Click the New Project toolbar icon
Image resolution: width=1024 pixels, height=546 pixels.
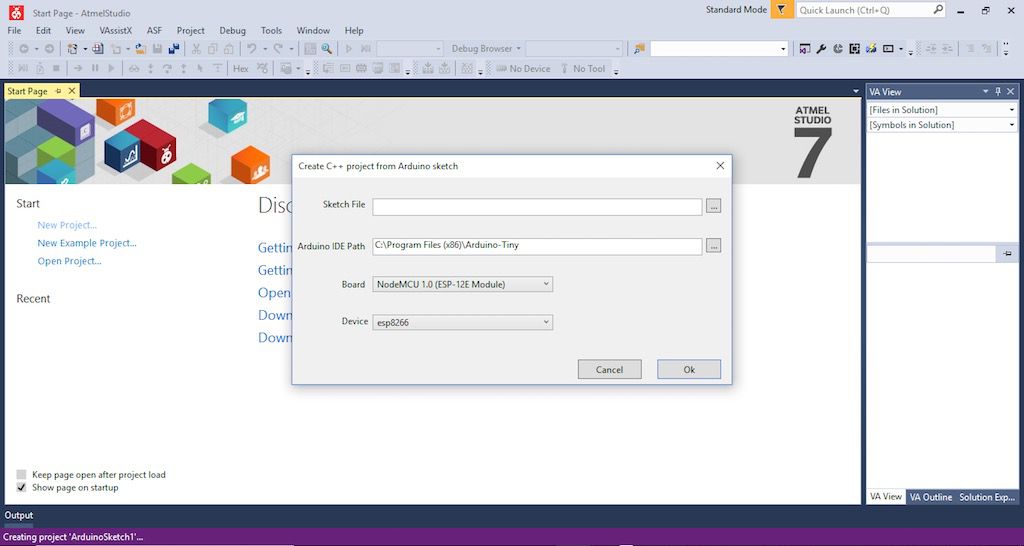pos(72,49)
